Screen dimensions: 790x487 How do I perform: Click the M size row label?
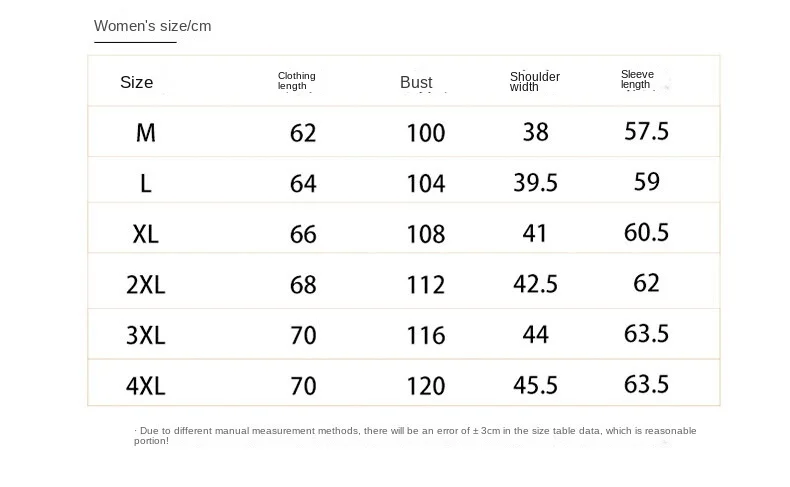point(146,132)
